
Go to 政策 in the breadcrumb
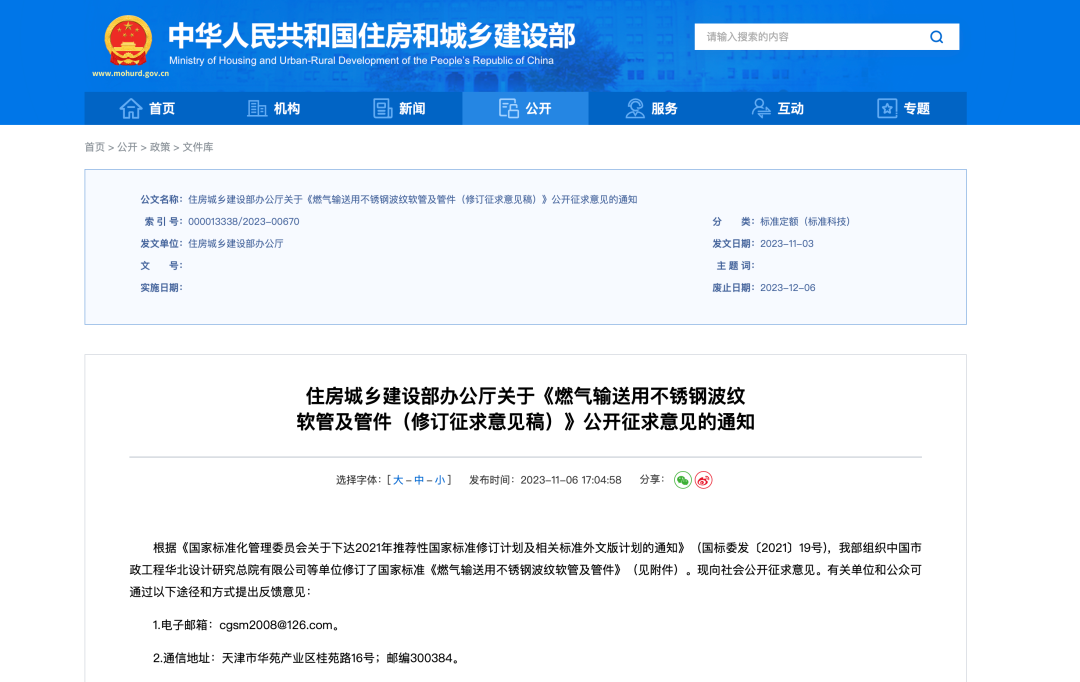160,147
